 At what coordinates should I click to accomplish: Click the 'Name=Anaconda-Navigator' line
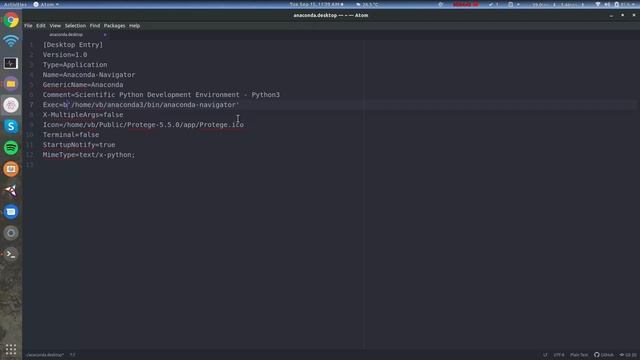(89, 75)
